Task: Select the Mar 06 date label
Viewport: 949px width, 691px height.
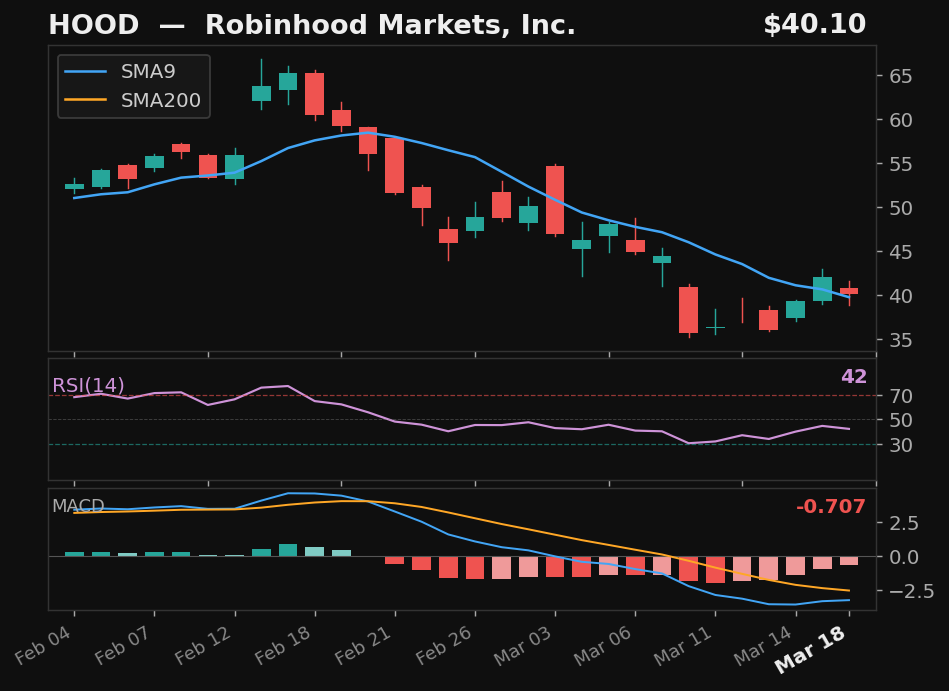Action: pyautogui.click(x=603, y=645)
